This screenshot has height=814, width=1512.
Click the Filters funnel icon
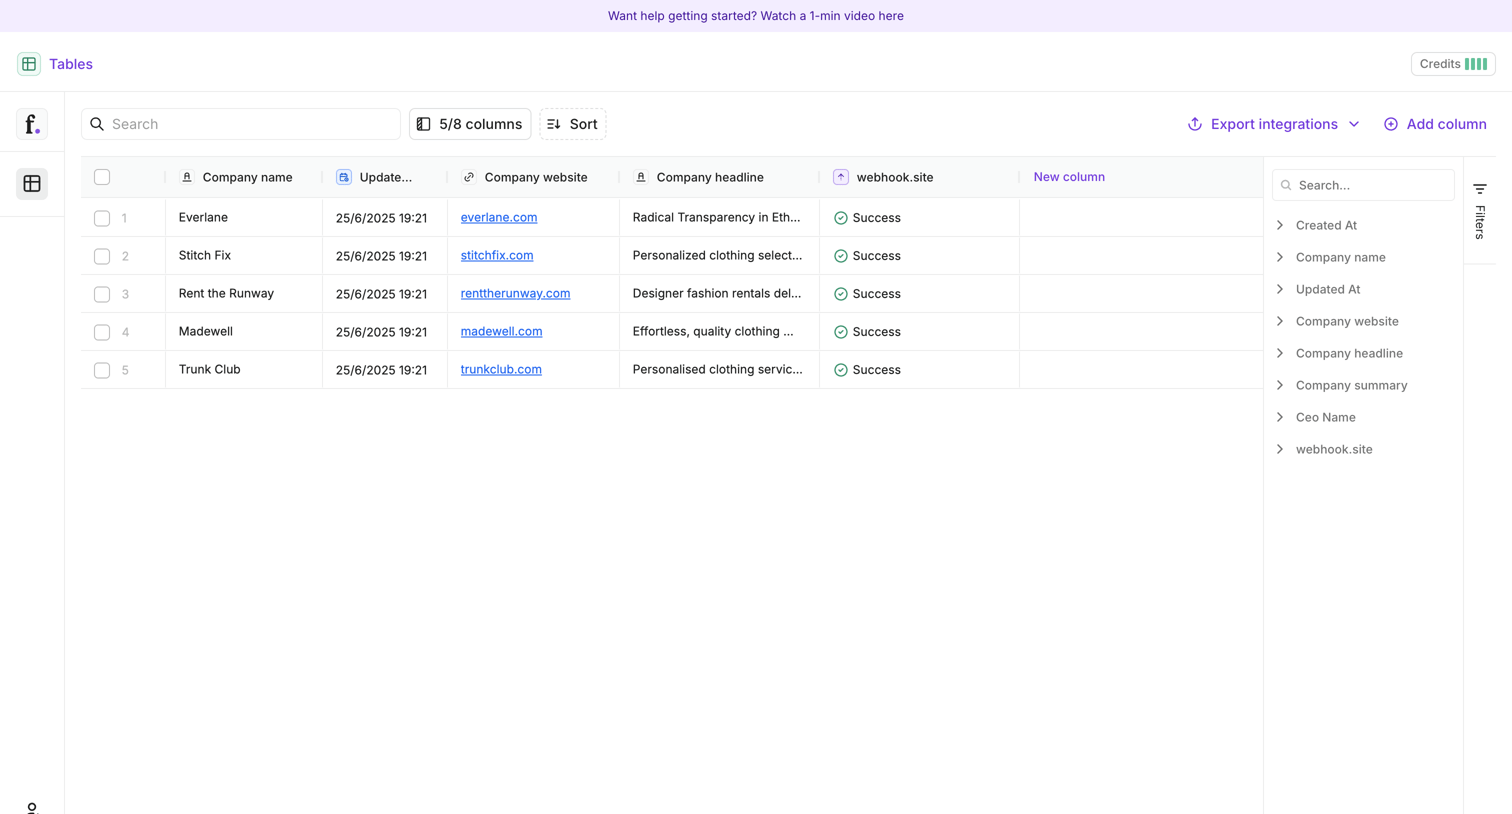point(1480,189)
